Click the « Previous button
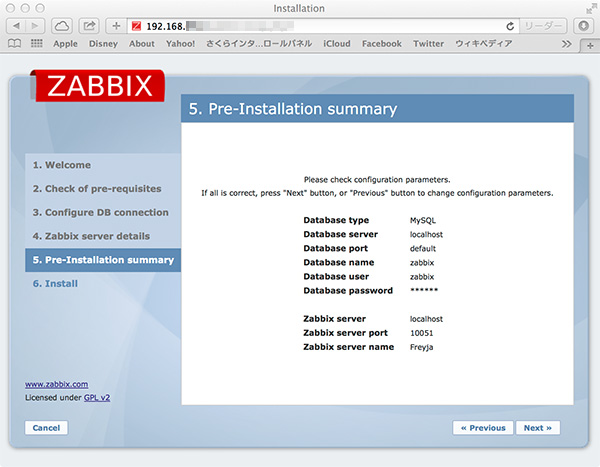 click(x=483, y=428)
